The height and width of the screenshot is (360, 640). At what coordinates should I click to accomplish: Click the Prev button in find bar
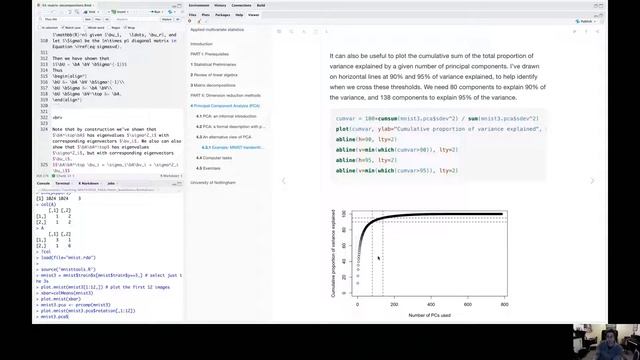98,19
